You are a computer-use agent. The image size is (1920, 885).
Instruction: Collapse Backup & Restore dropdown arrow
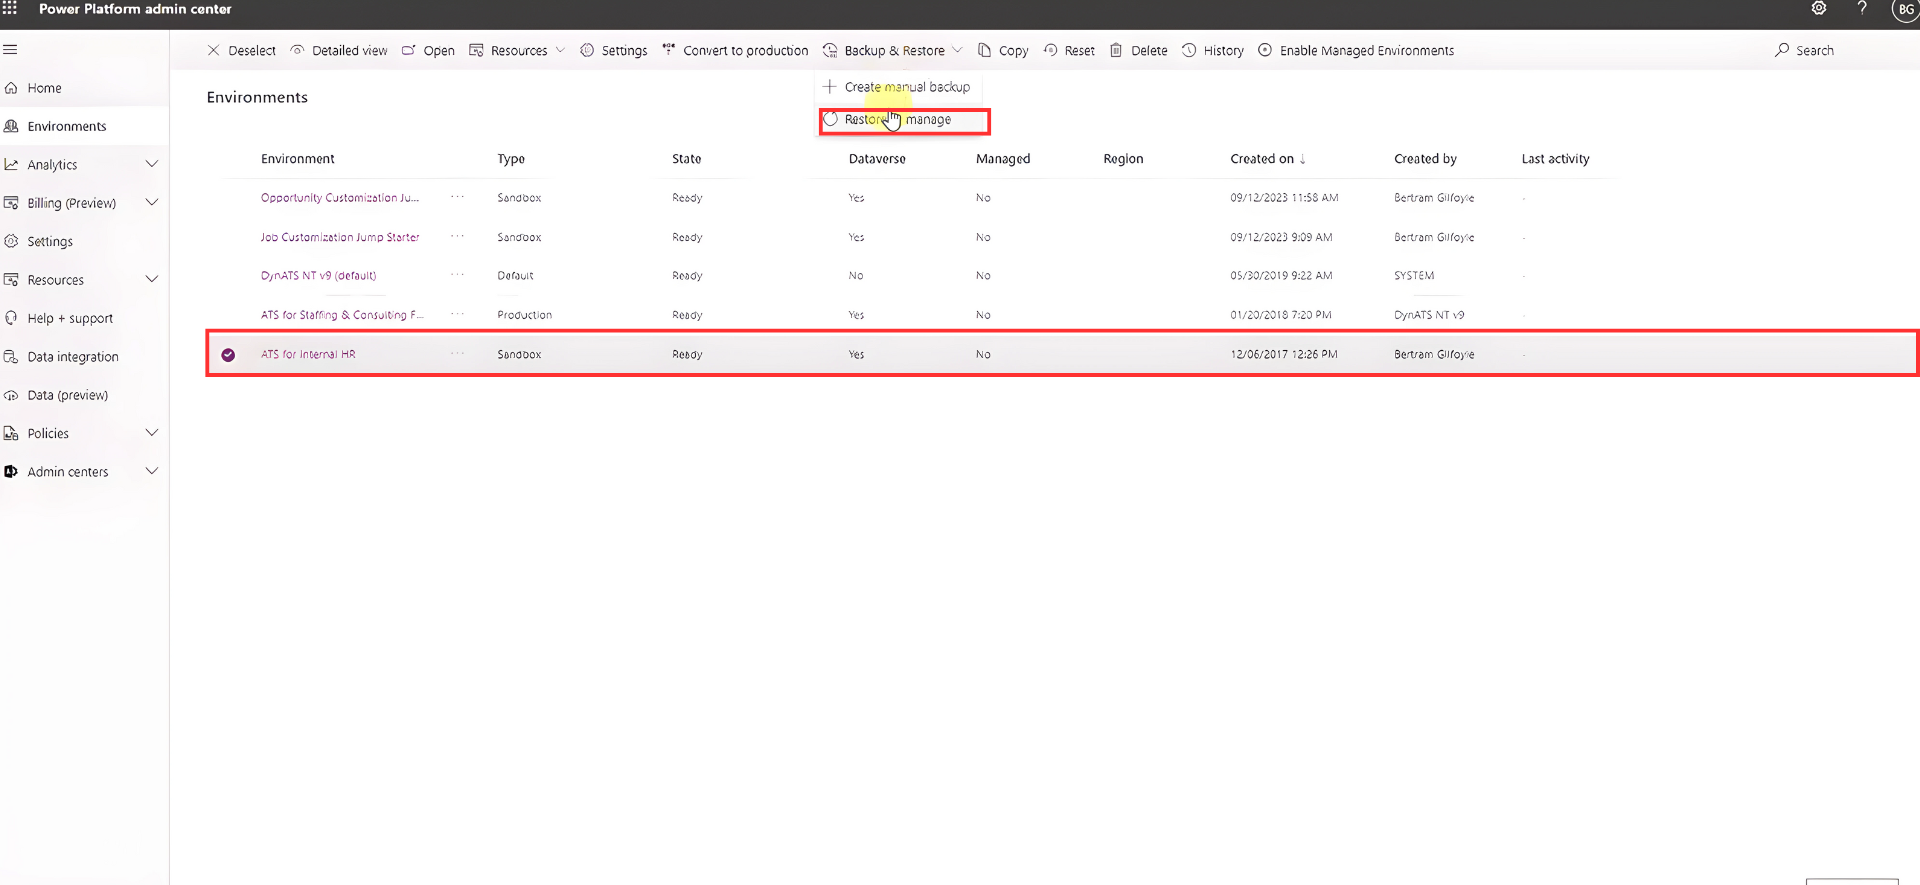(957, 50)
